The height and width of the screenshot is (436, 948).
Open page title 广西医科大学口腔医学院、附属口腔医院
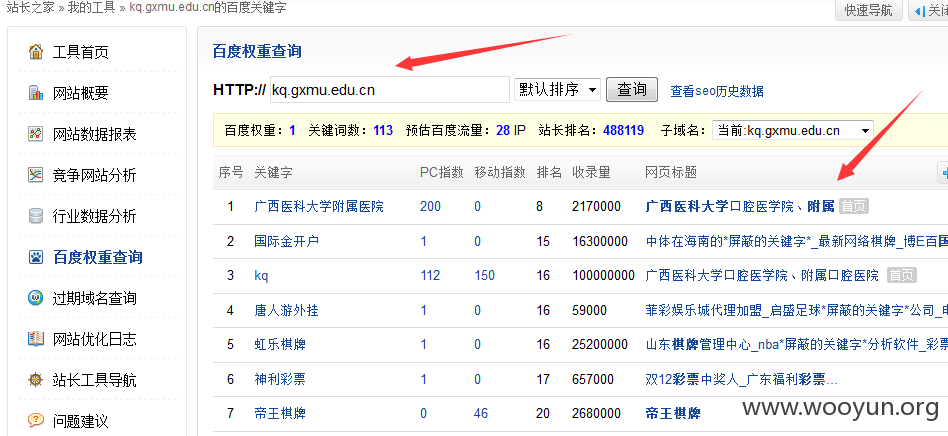point(762,276)
